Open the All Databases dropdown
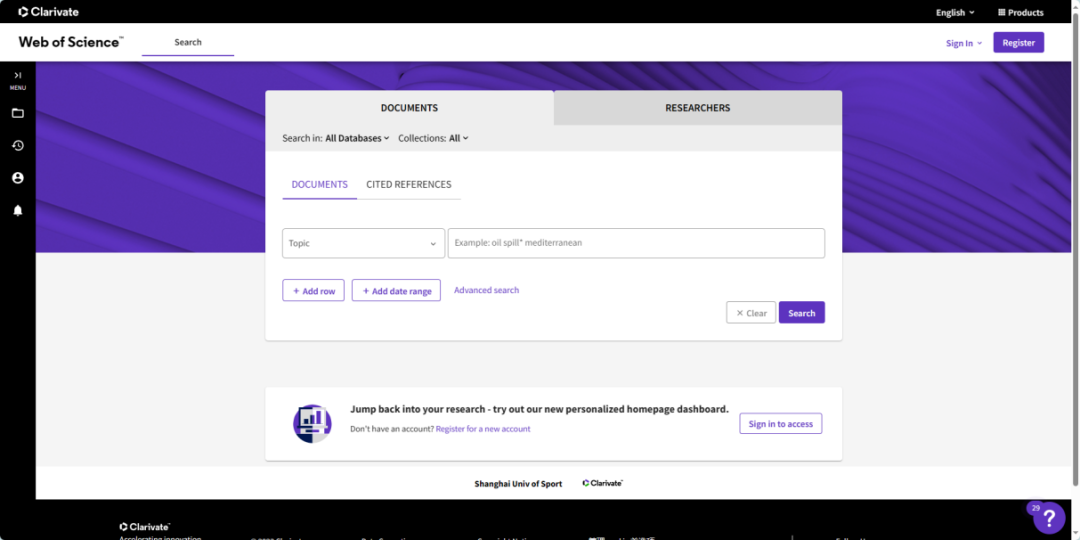Viewport: 1080px width, 540px height. pos(357,138)
